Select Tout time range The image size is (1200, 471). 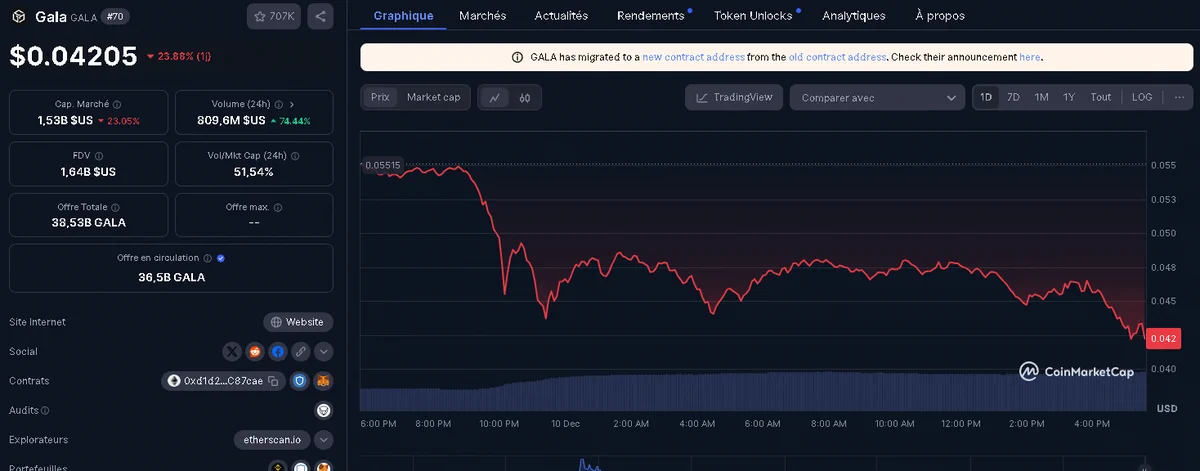(x=1100, y=97)
